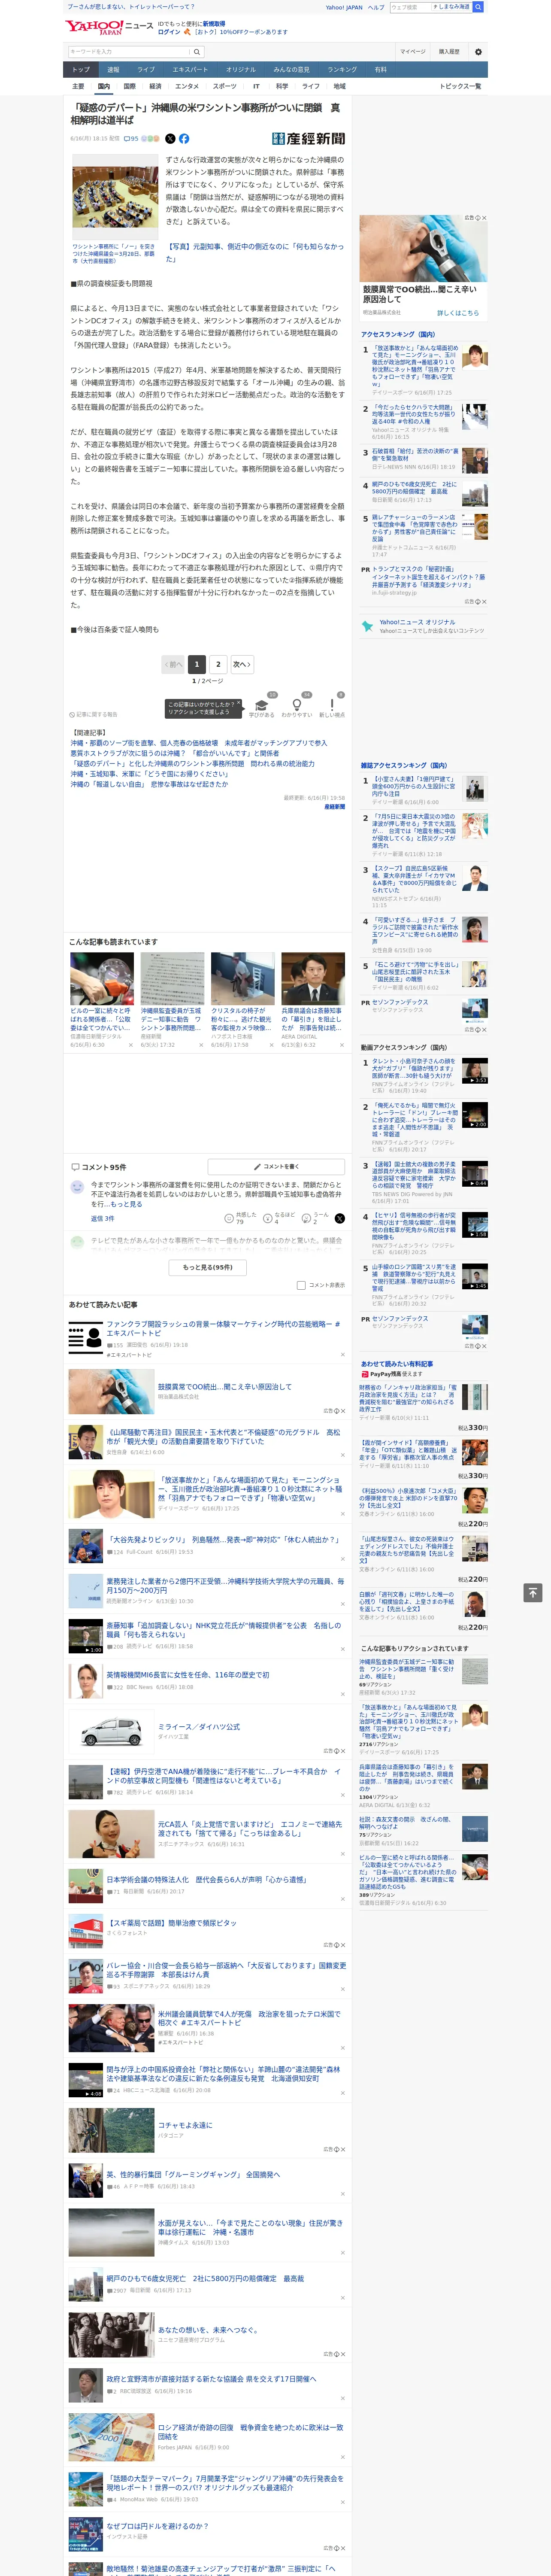The height and width of the screenshot is (2576, 551).
Task: Select the オリジナル navigation tab
Action: tap(241, 70)
